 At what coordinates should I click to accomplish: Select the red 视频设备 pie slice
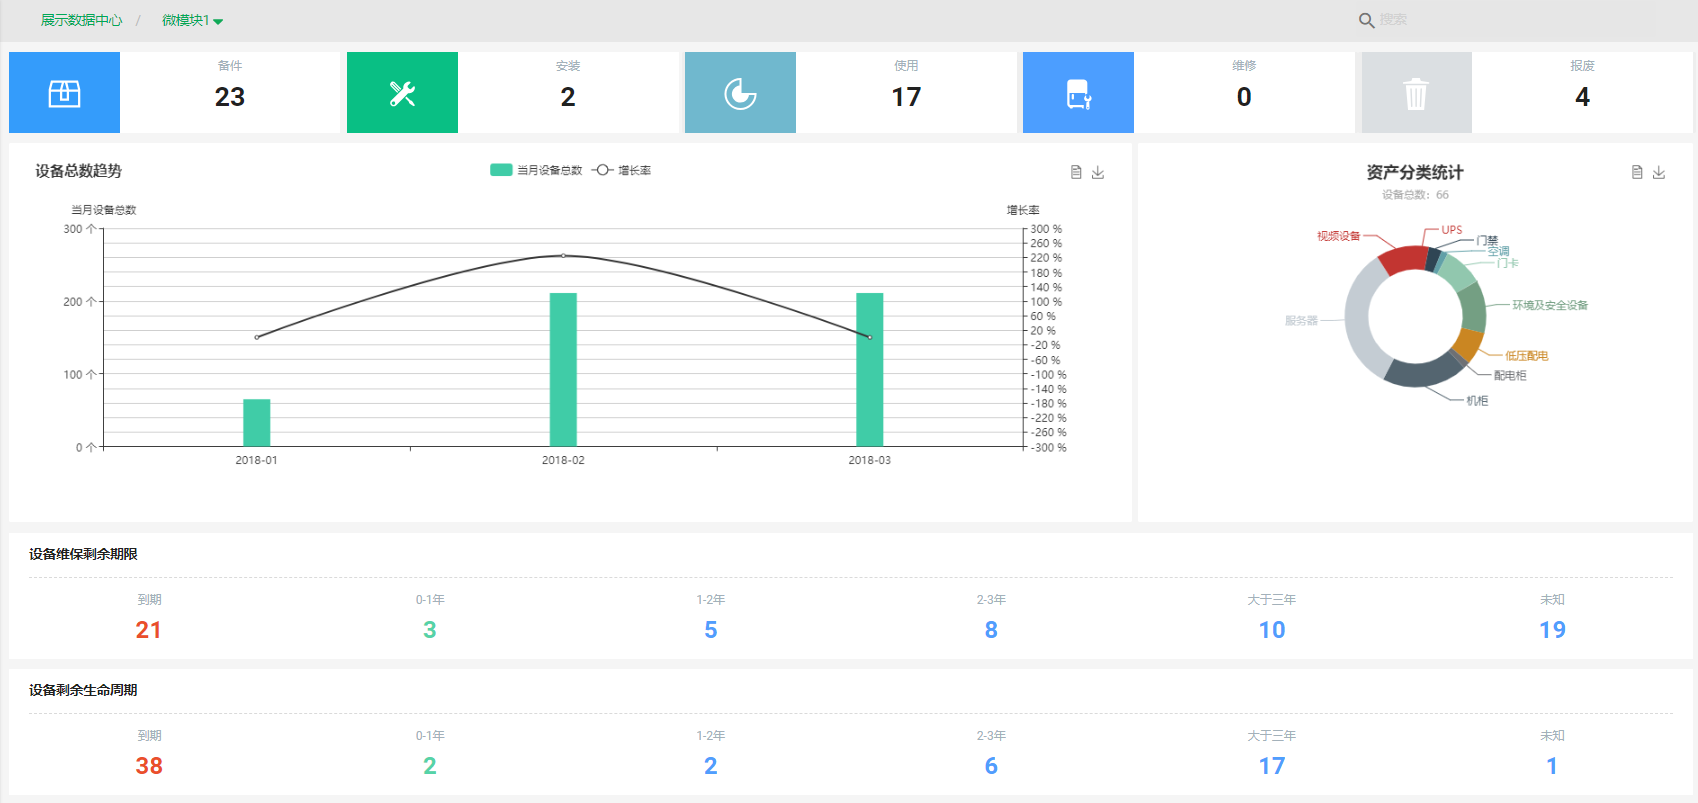[x=1402, y=259]
